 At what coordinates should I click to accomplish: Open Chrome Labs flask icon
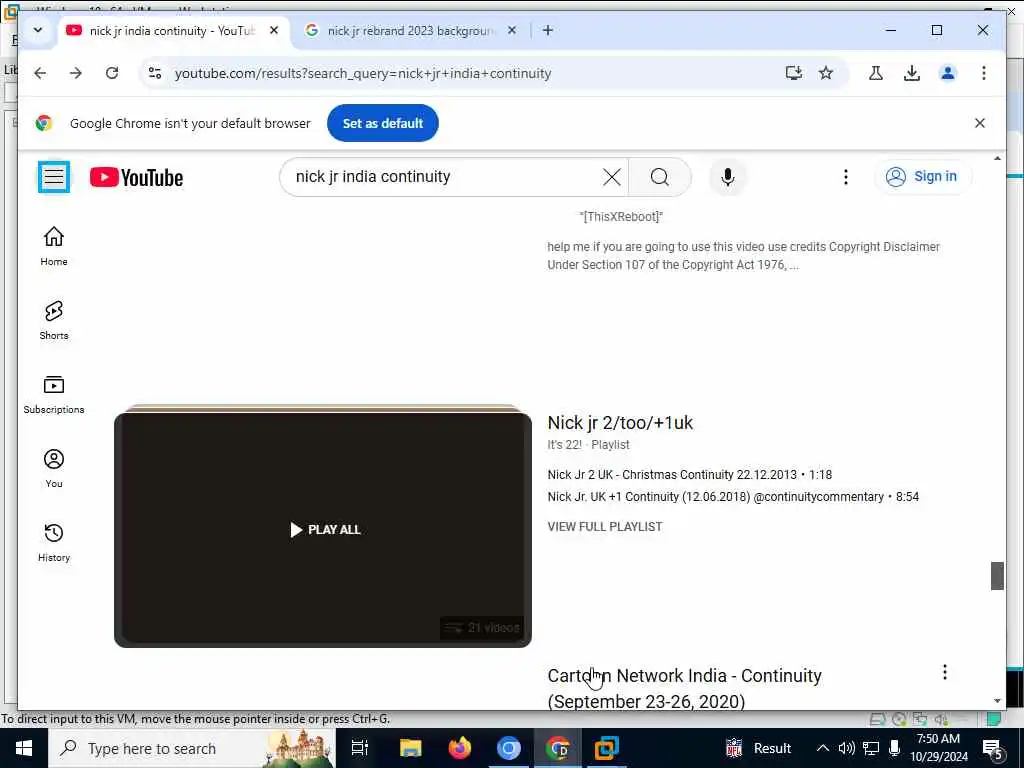pyautogui.click(x=876, y=73)
